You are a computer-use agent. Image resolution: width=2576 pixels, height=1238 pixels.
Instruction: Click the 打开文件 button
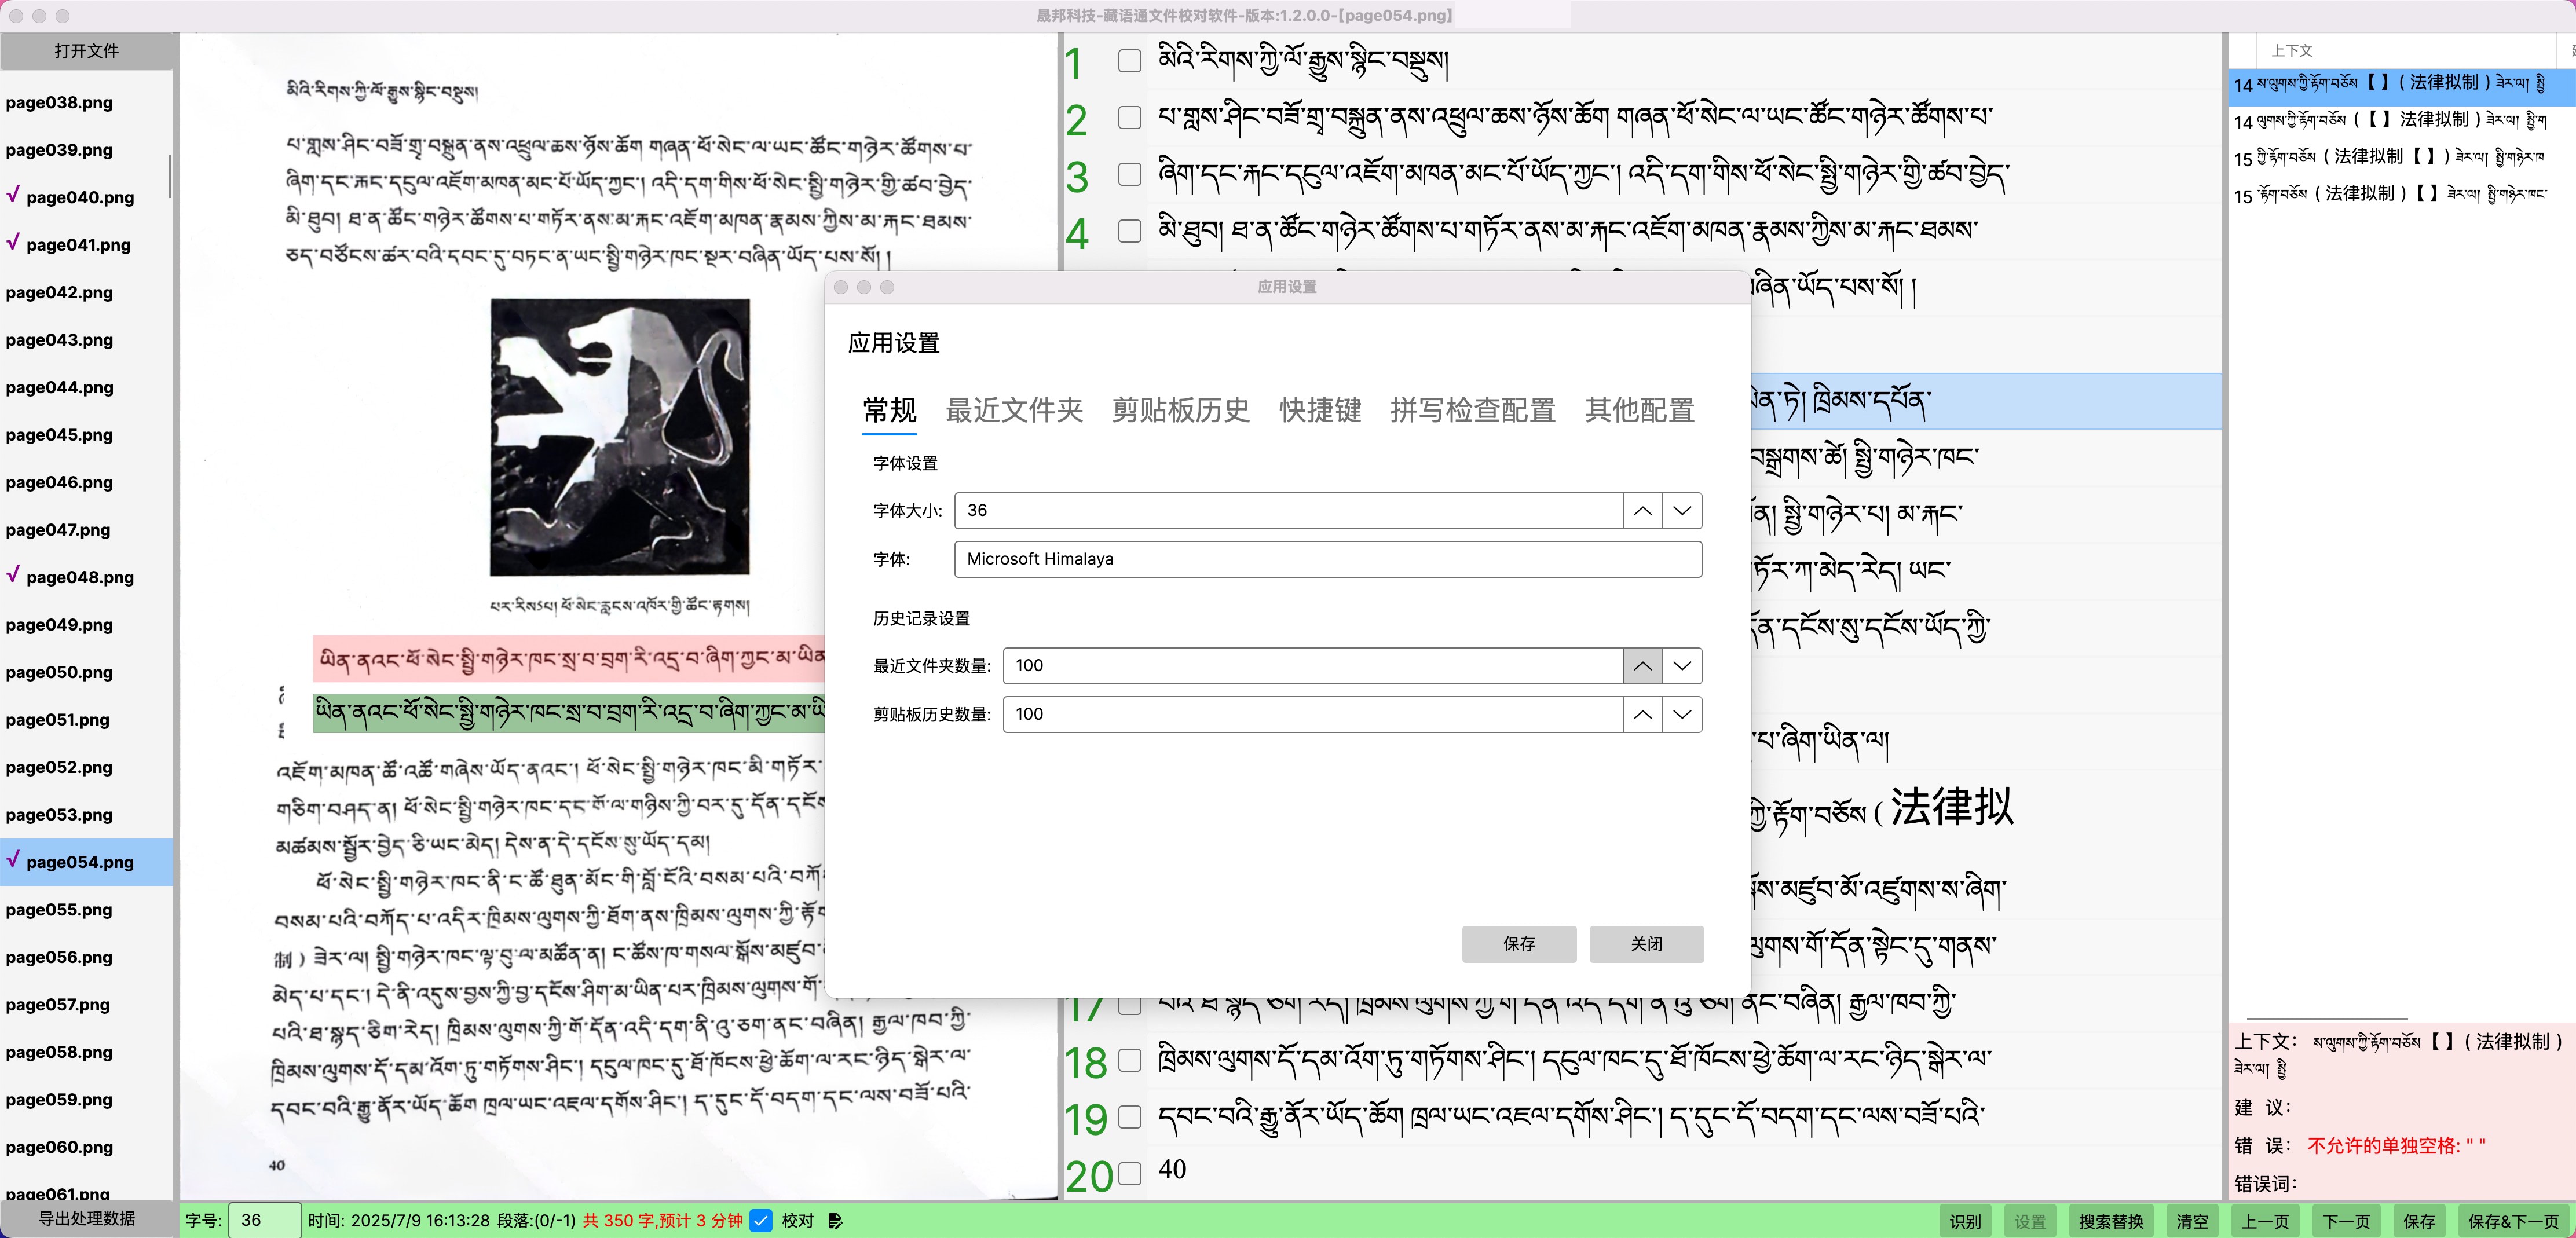pos(87,51)
